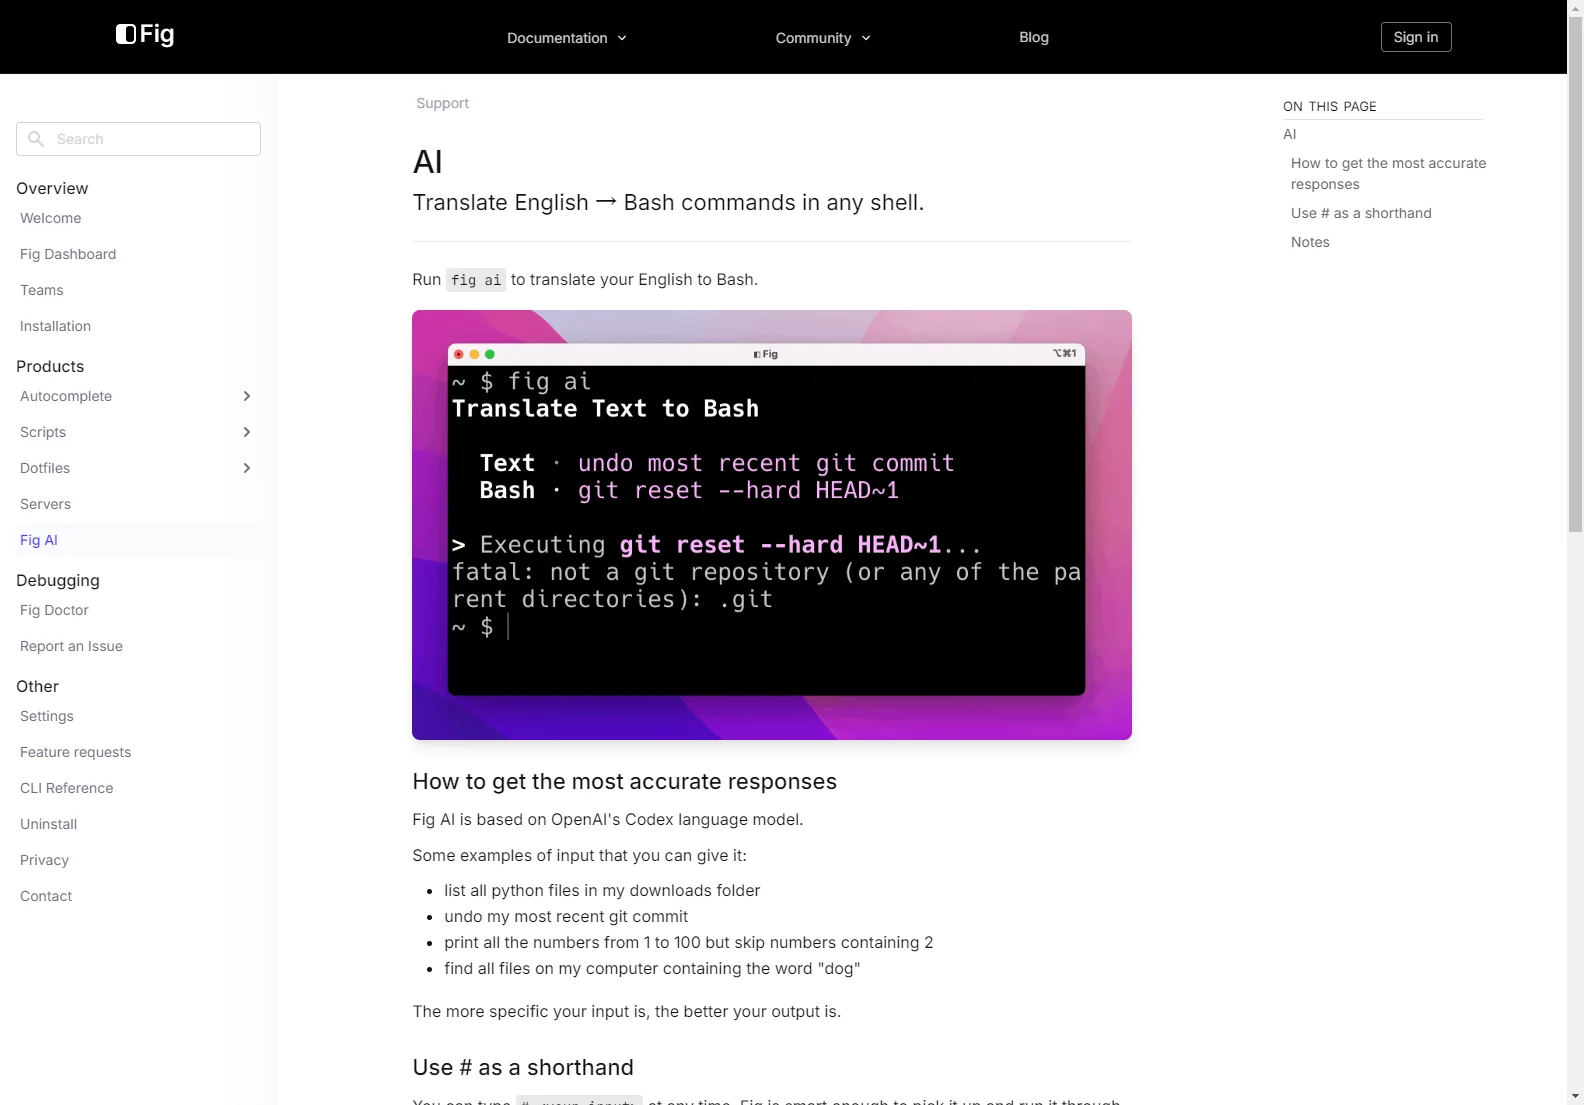The width and height of the screenshot is (1584, 1105).
Task: Jump to How to get accurate responses
Action: coord(1388,173)
